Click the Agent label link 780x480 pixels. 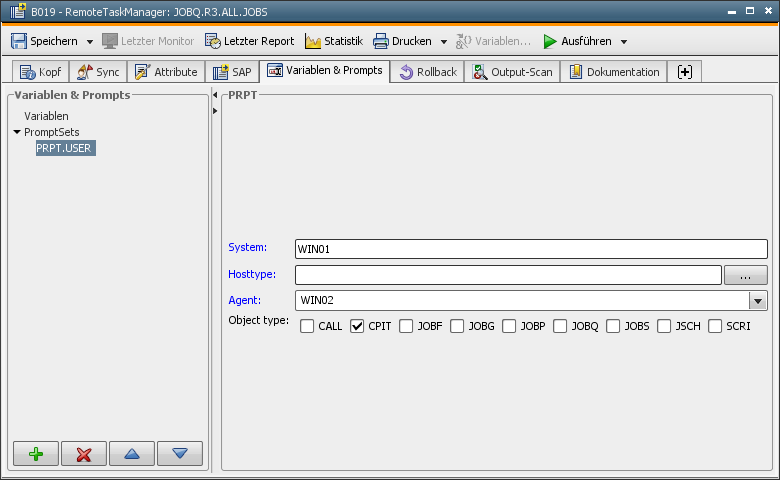pos(244,300)
